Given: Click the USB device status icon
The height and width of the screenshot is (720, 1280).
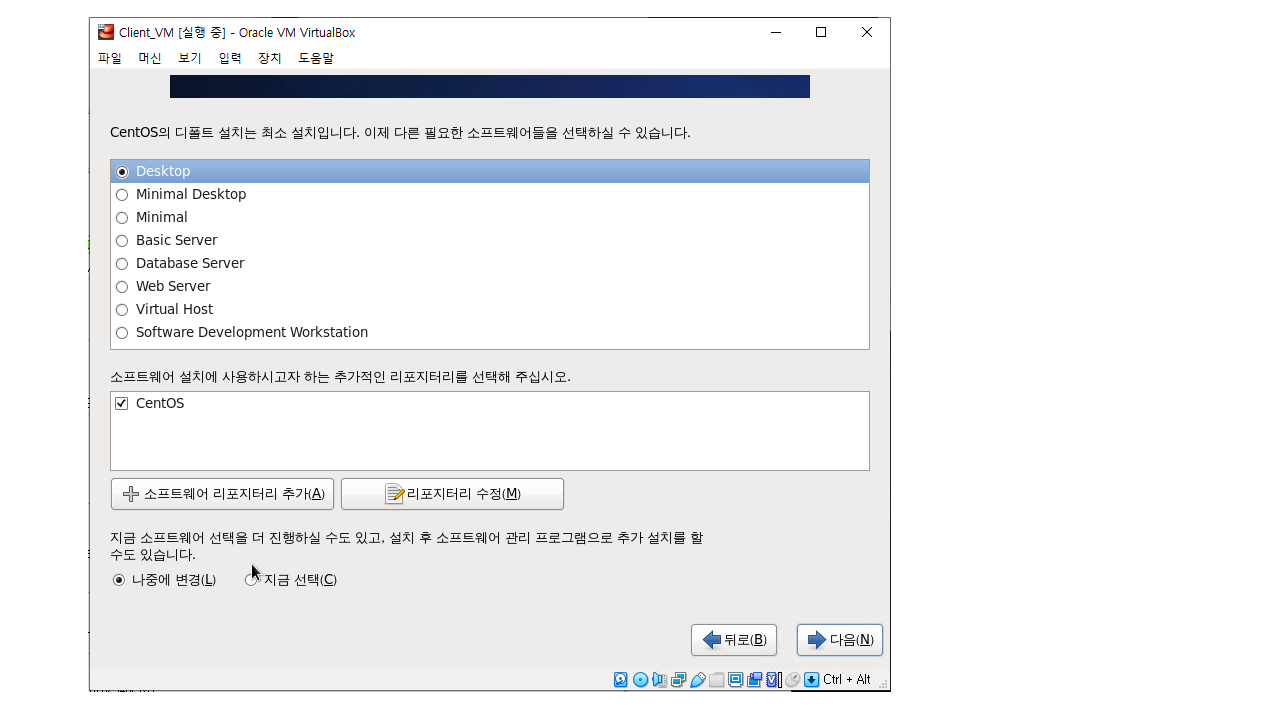Looking at the screenshot, I should coord(697,680).
